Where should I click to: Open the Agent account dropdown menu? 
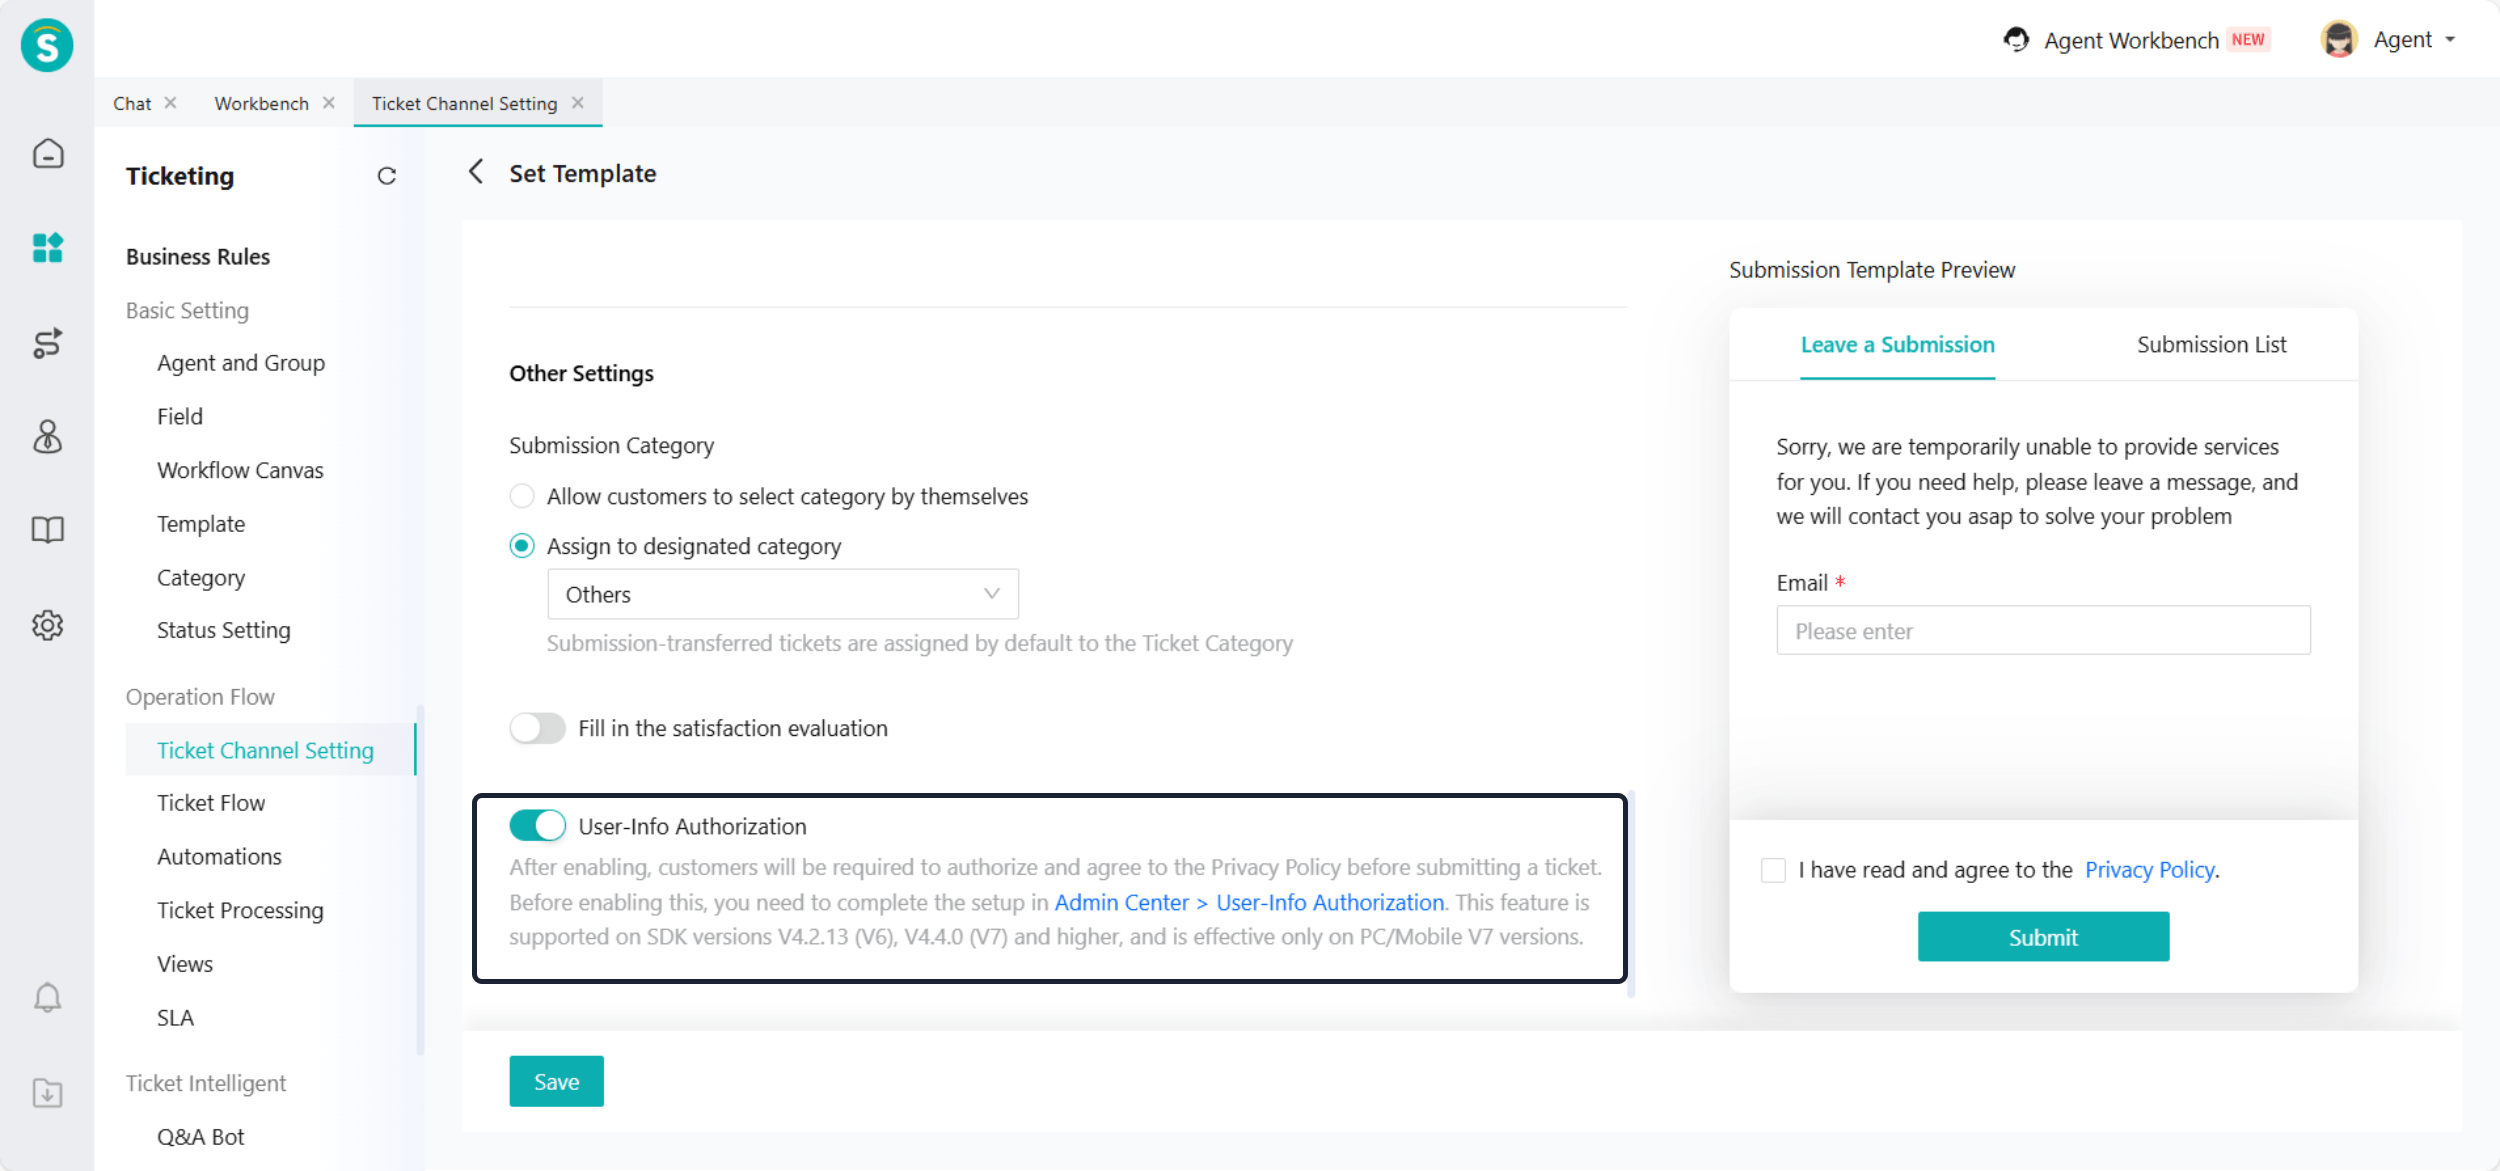point(2390,40)
